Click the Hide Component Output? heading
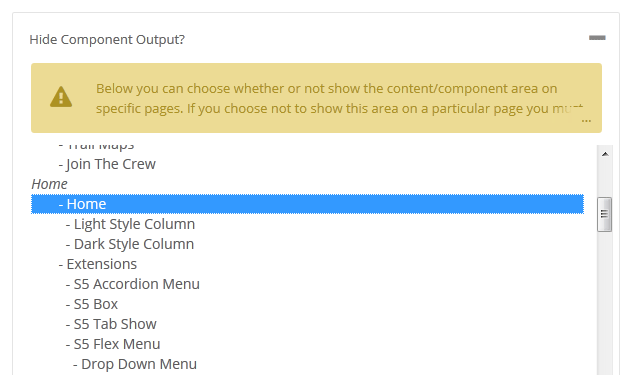Viewport: 632px width, 375px height. (107, 40)
